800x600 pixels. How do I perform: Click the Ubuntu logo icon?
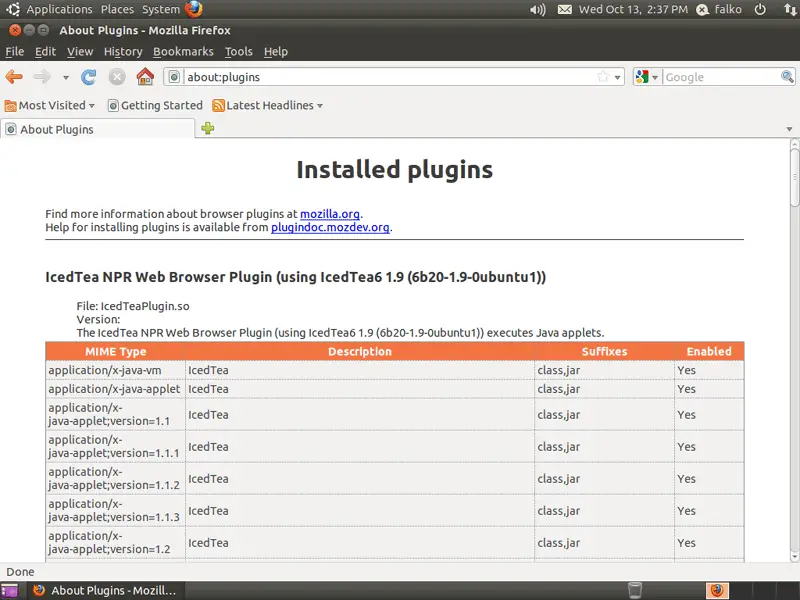click(x=13, y=9)
